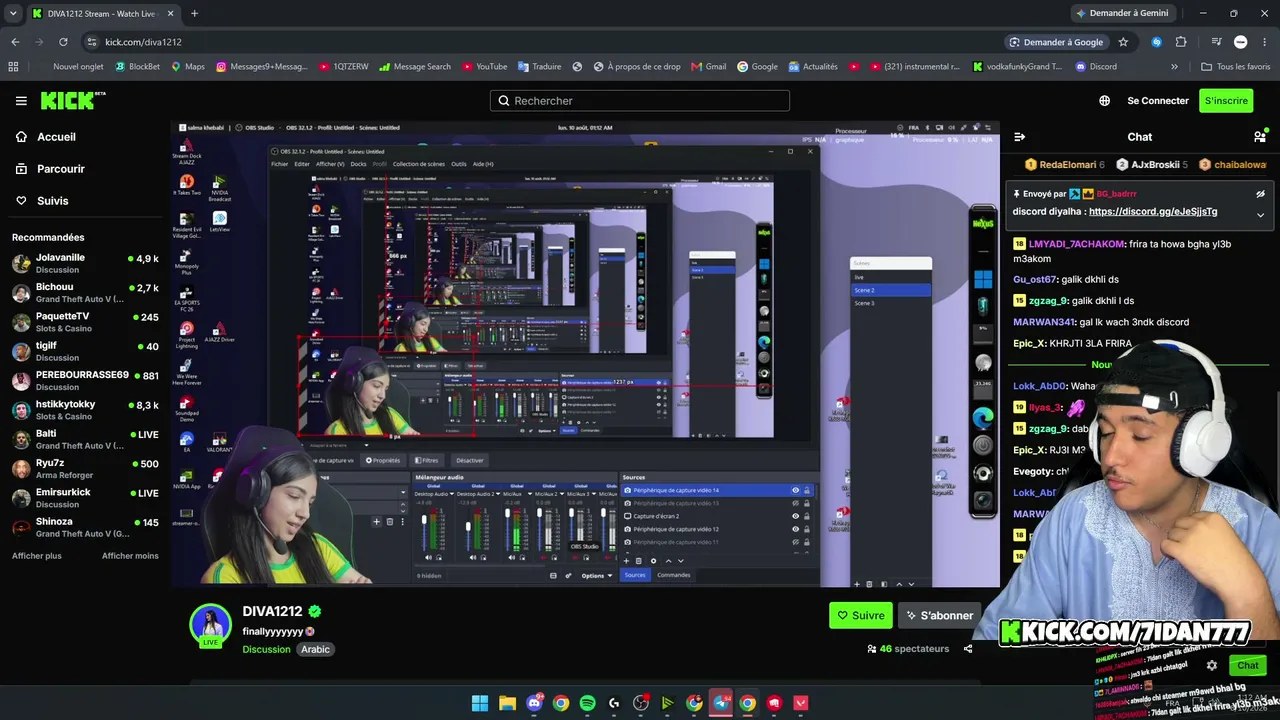
Task: Go back to the previous page
Action: click(x=15, y=42)
